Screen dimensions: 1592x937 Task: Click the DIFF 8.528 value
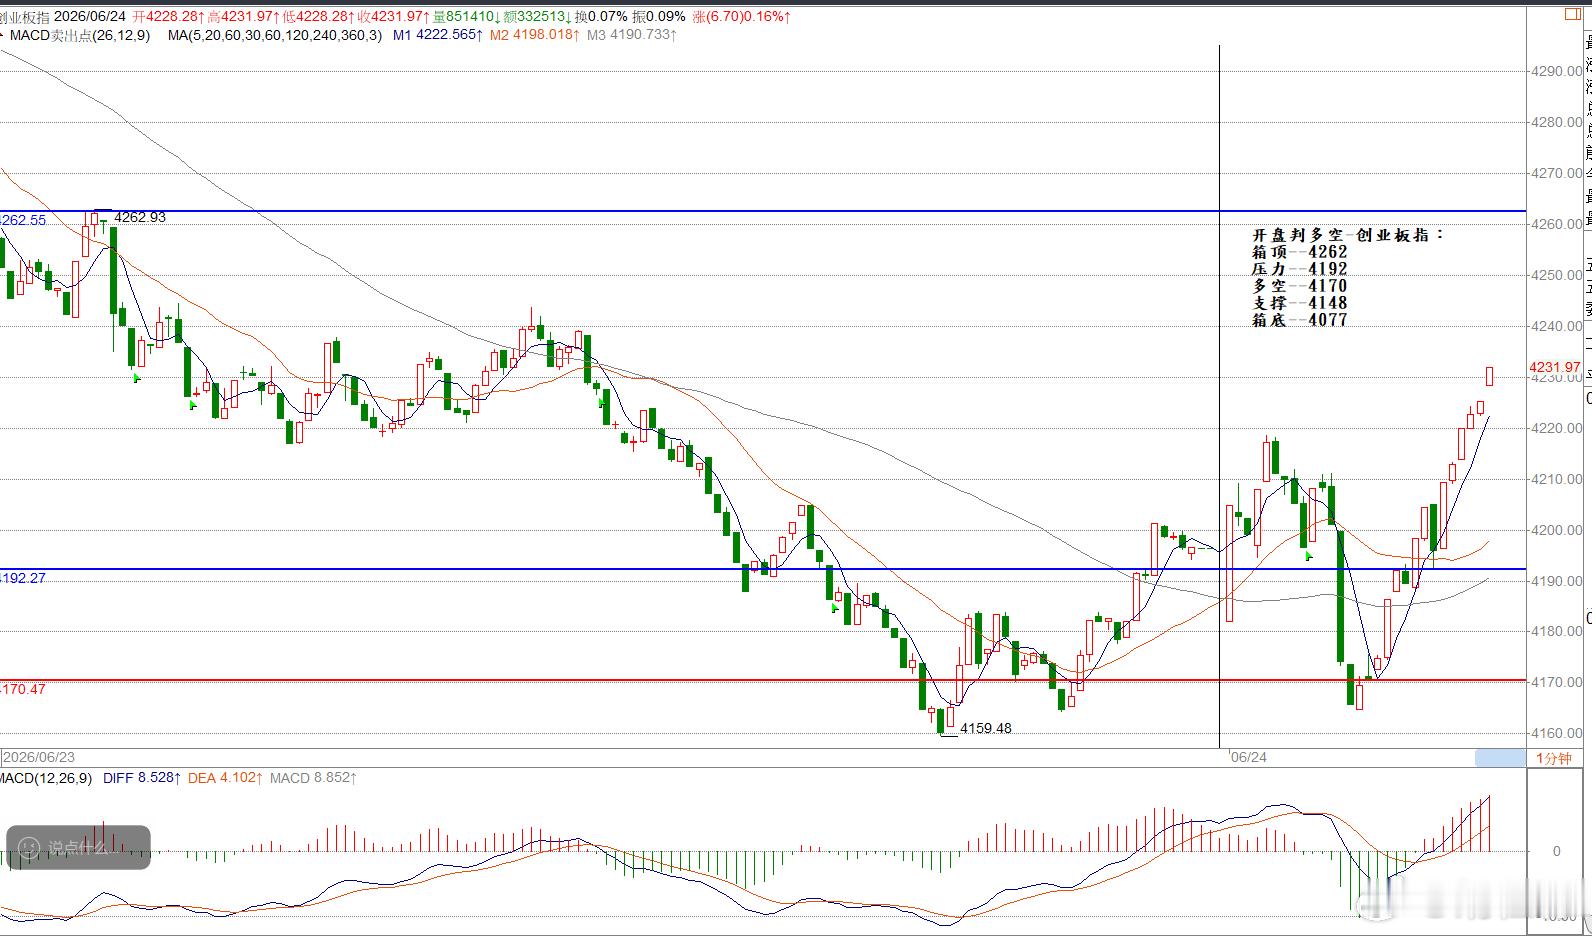[144, 778]
